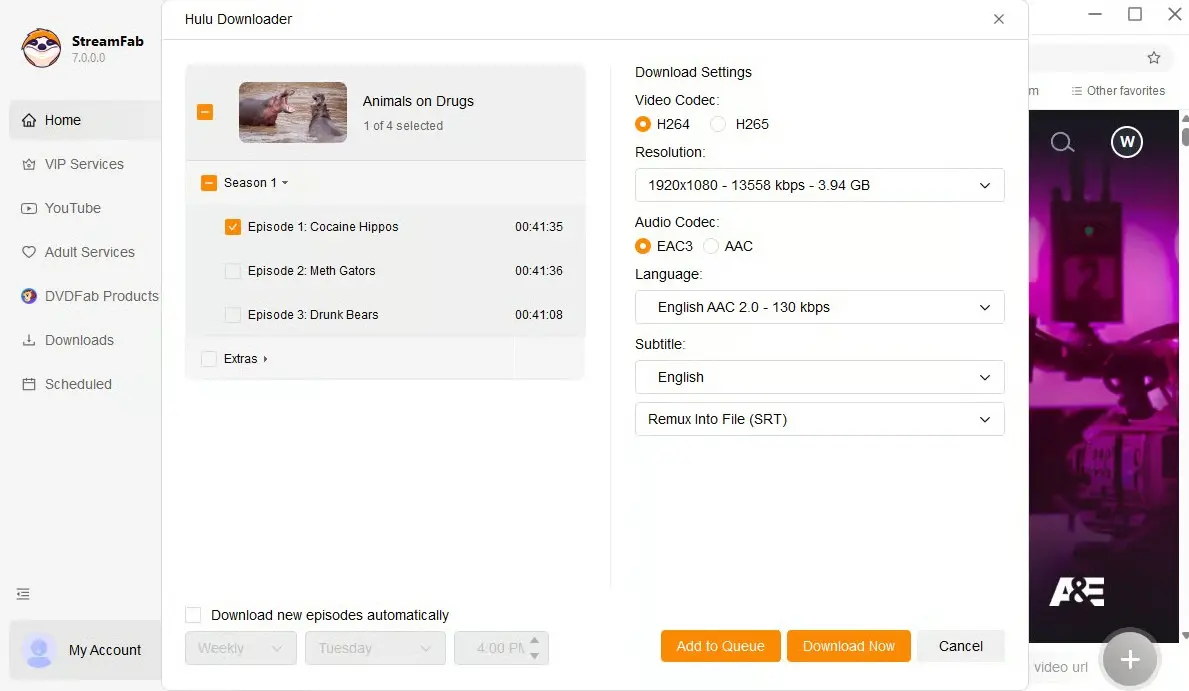This screenshot has width=1189, height=691.
Task: Toggle the Season 1 checkbox
Action: tap(209, 183)
